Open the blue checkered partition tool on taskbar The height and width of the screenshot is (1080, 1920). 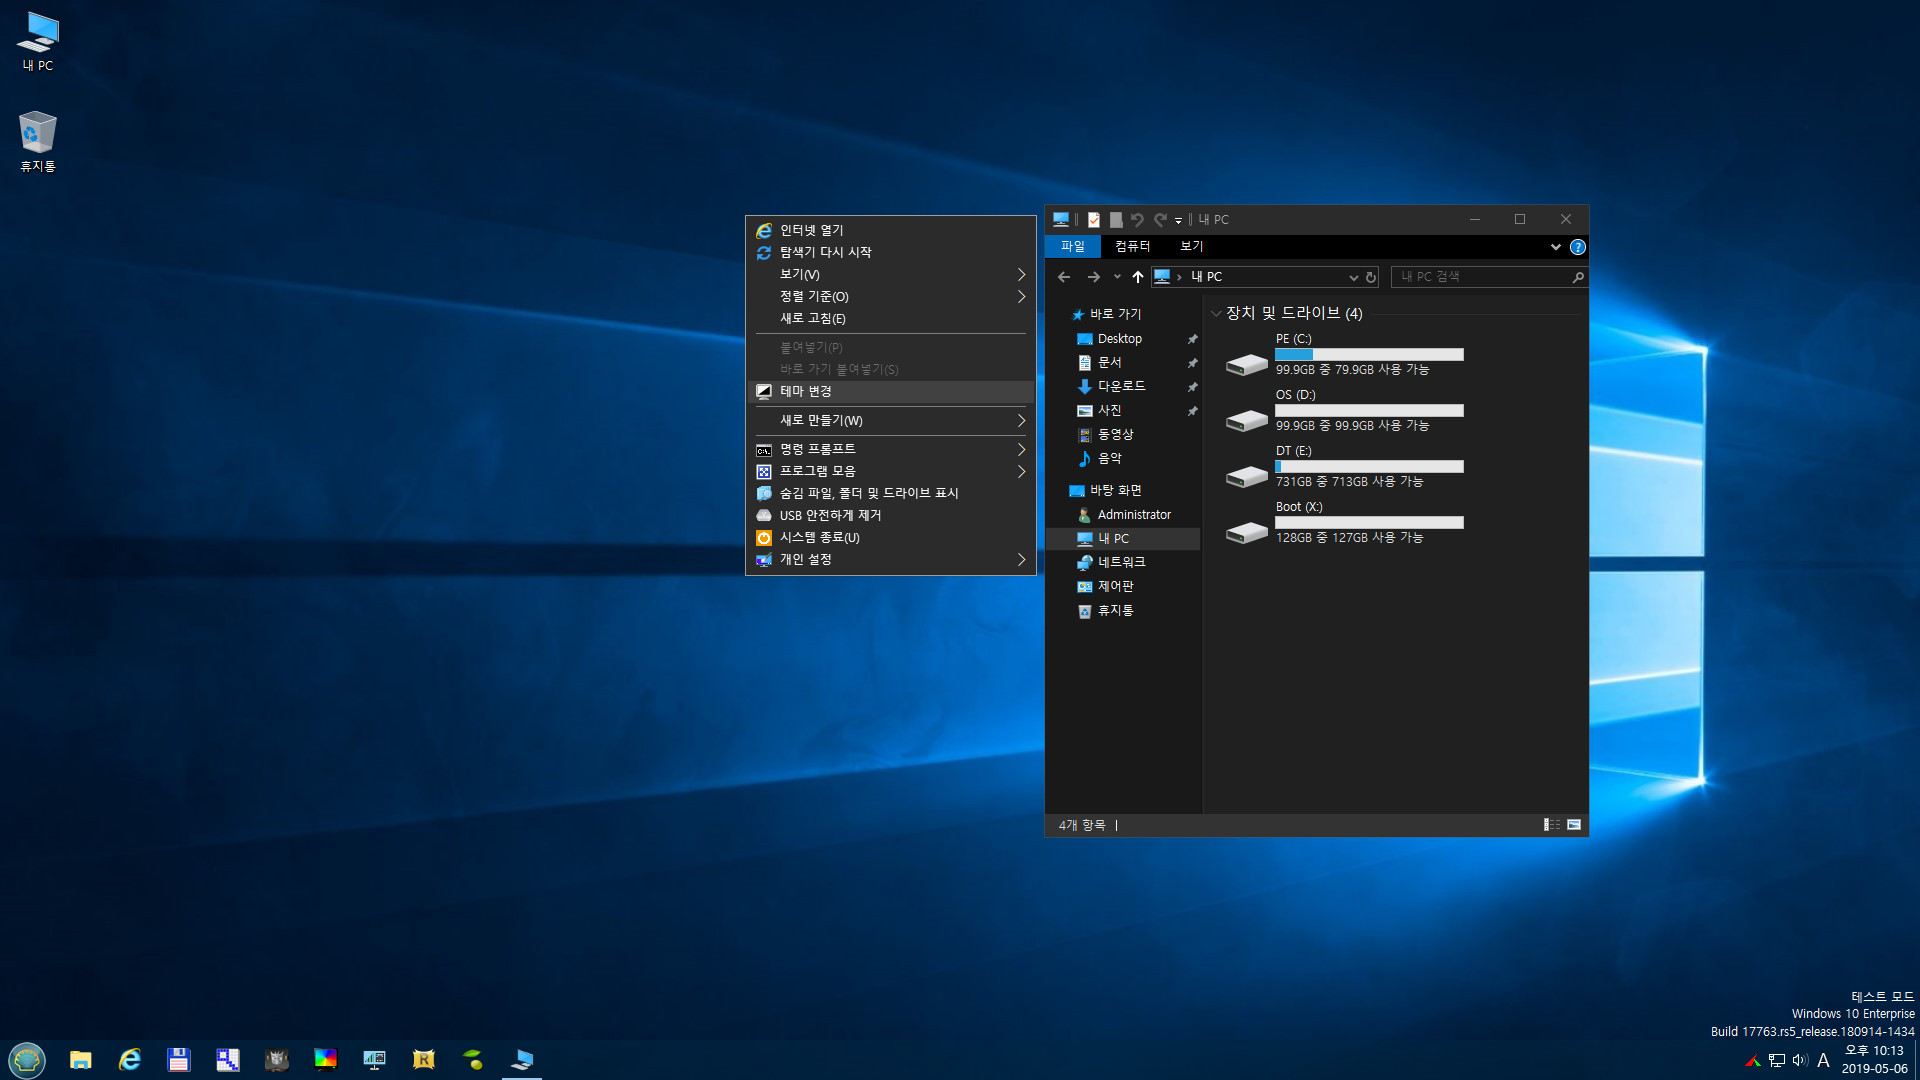click(228, 1059)
